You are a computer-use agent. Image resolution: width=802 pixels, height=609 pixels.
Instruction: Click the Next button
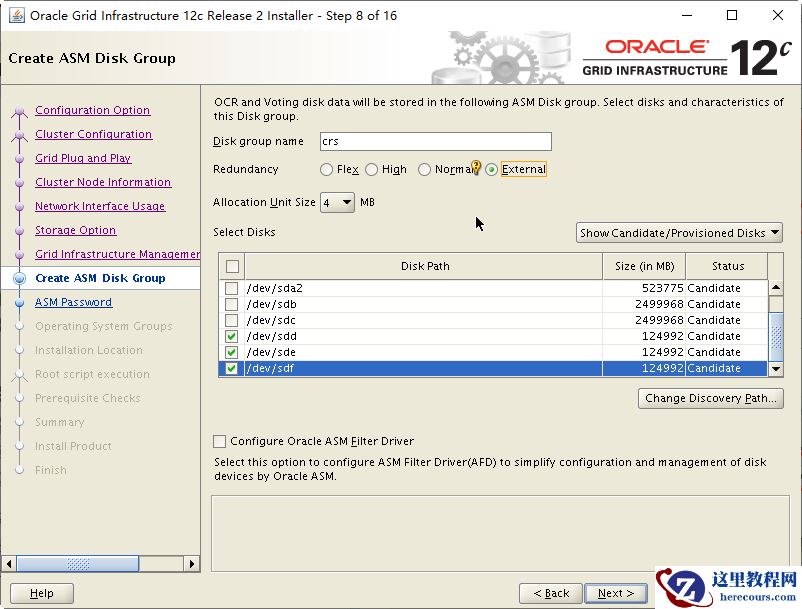(616, 593)
